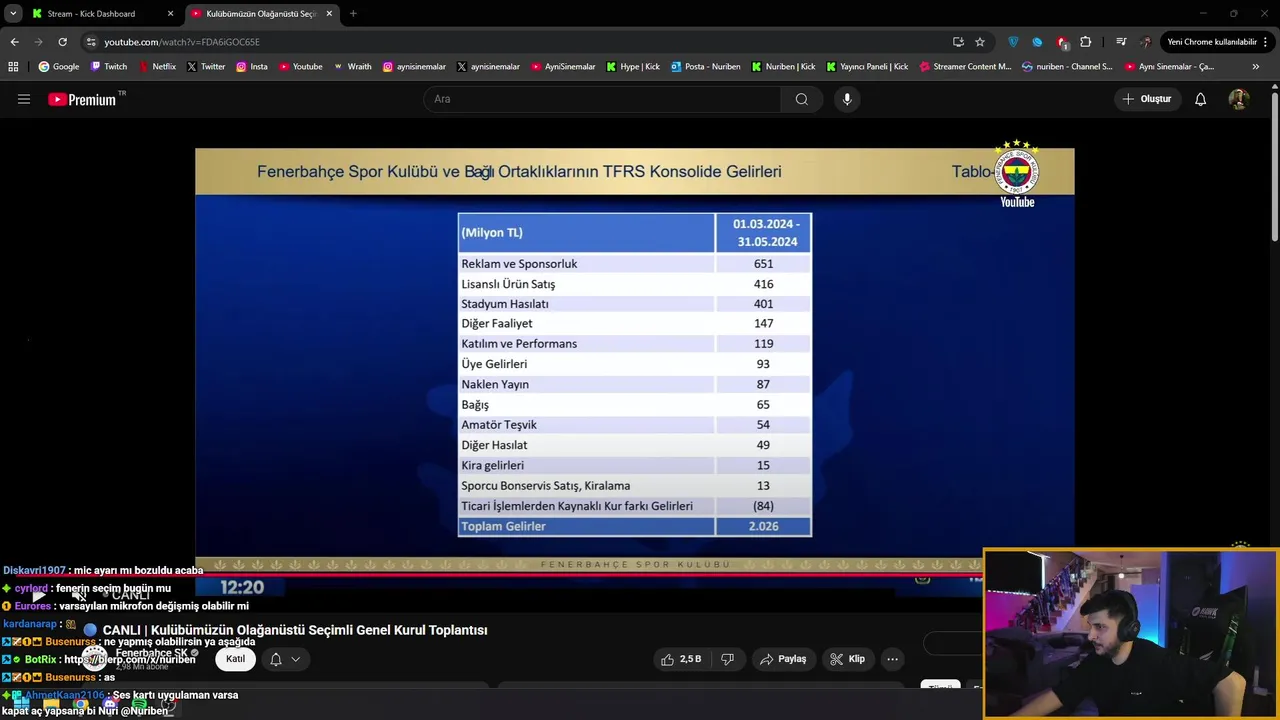
Task: Open more actions ellipsis under video
Action: coord(892,659)
